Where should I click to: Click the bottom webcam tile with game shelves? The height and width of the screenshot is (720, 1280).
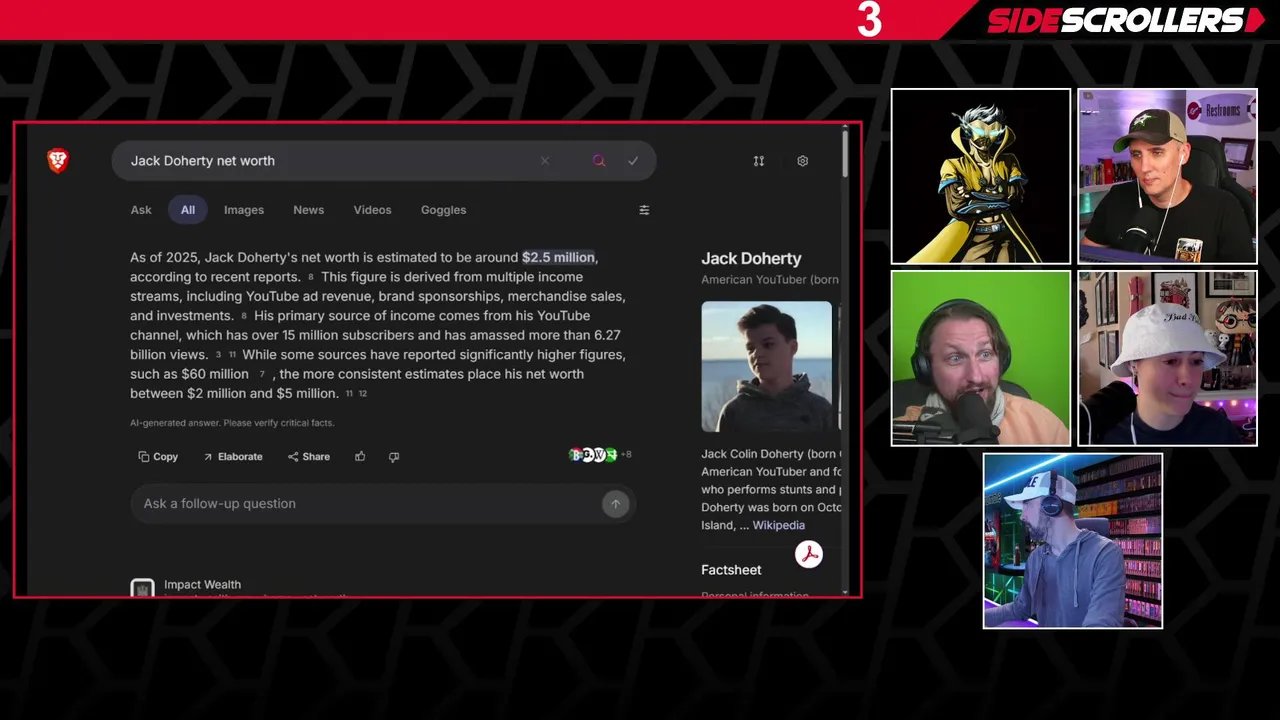(x=1073, y=541)
